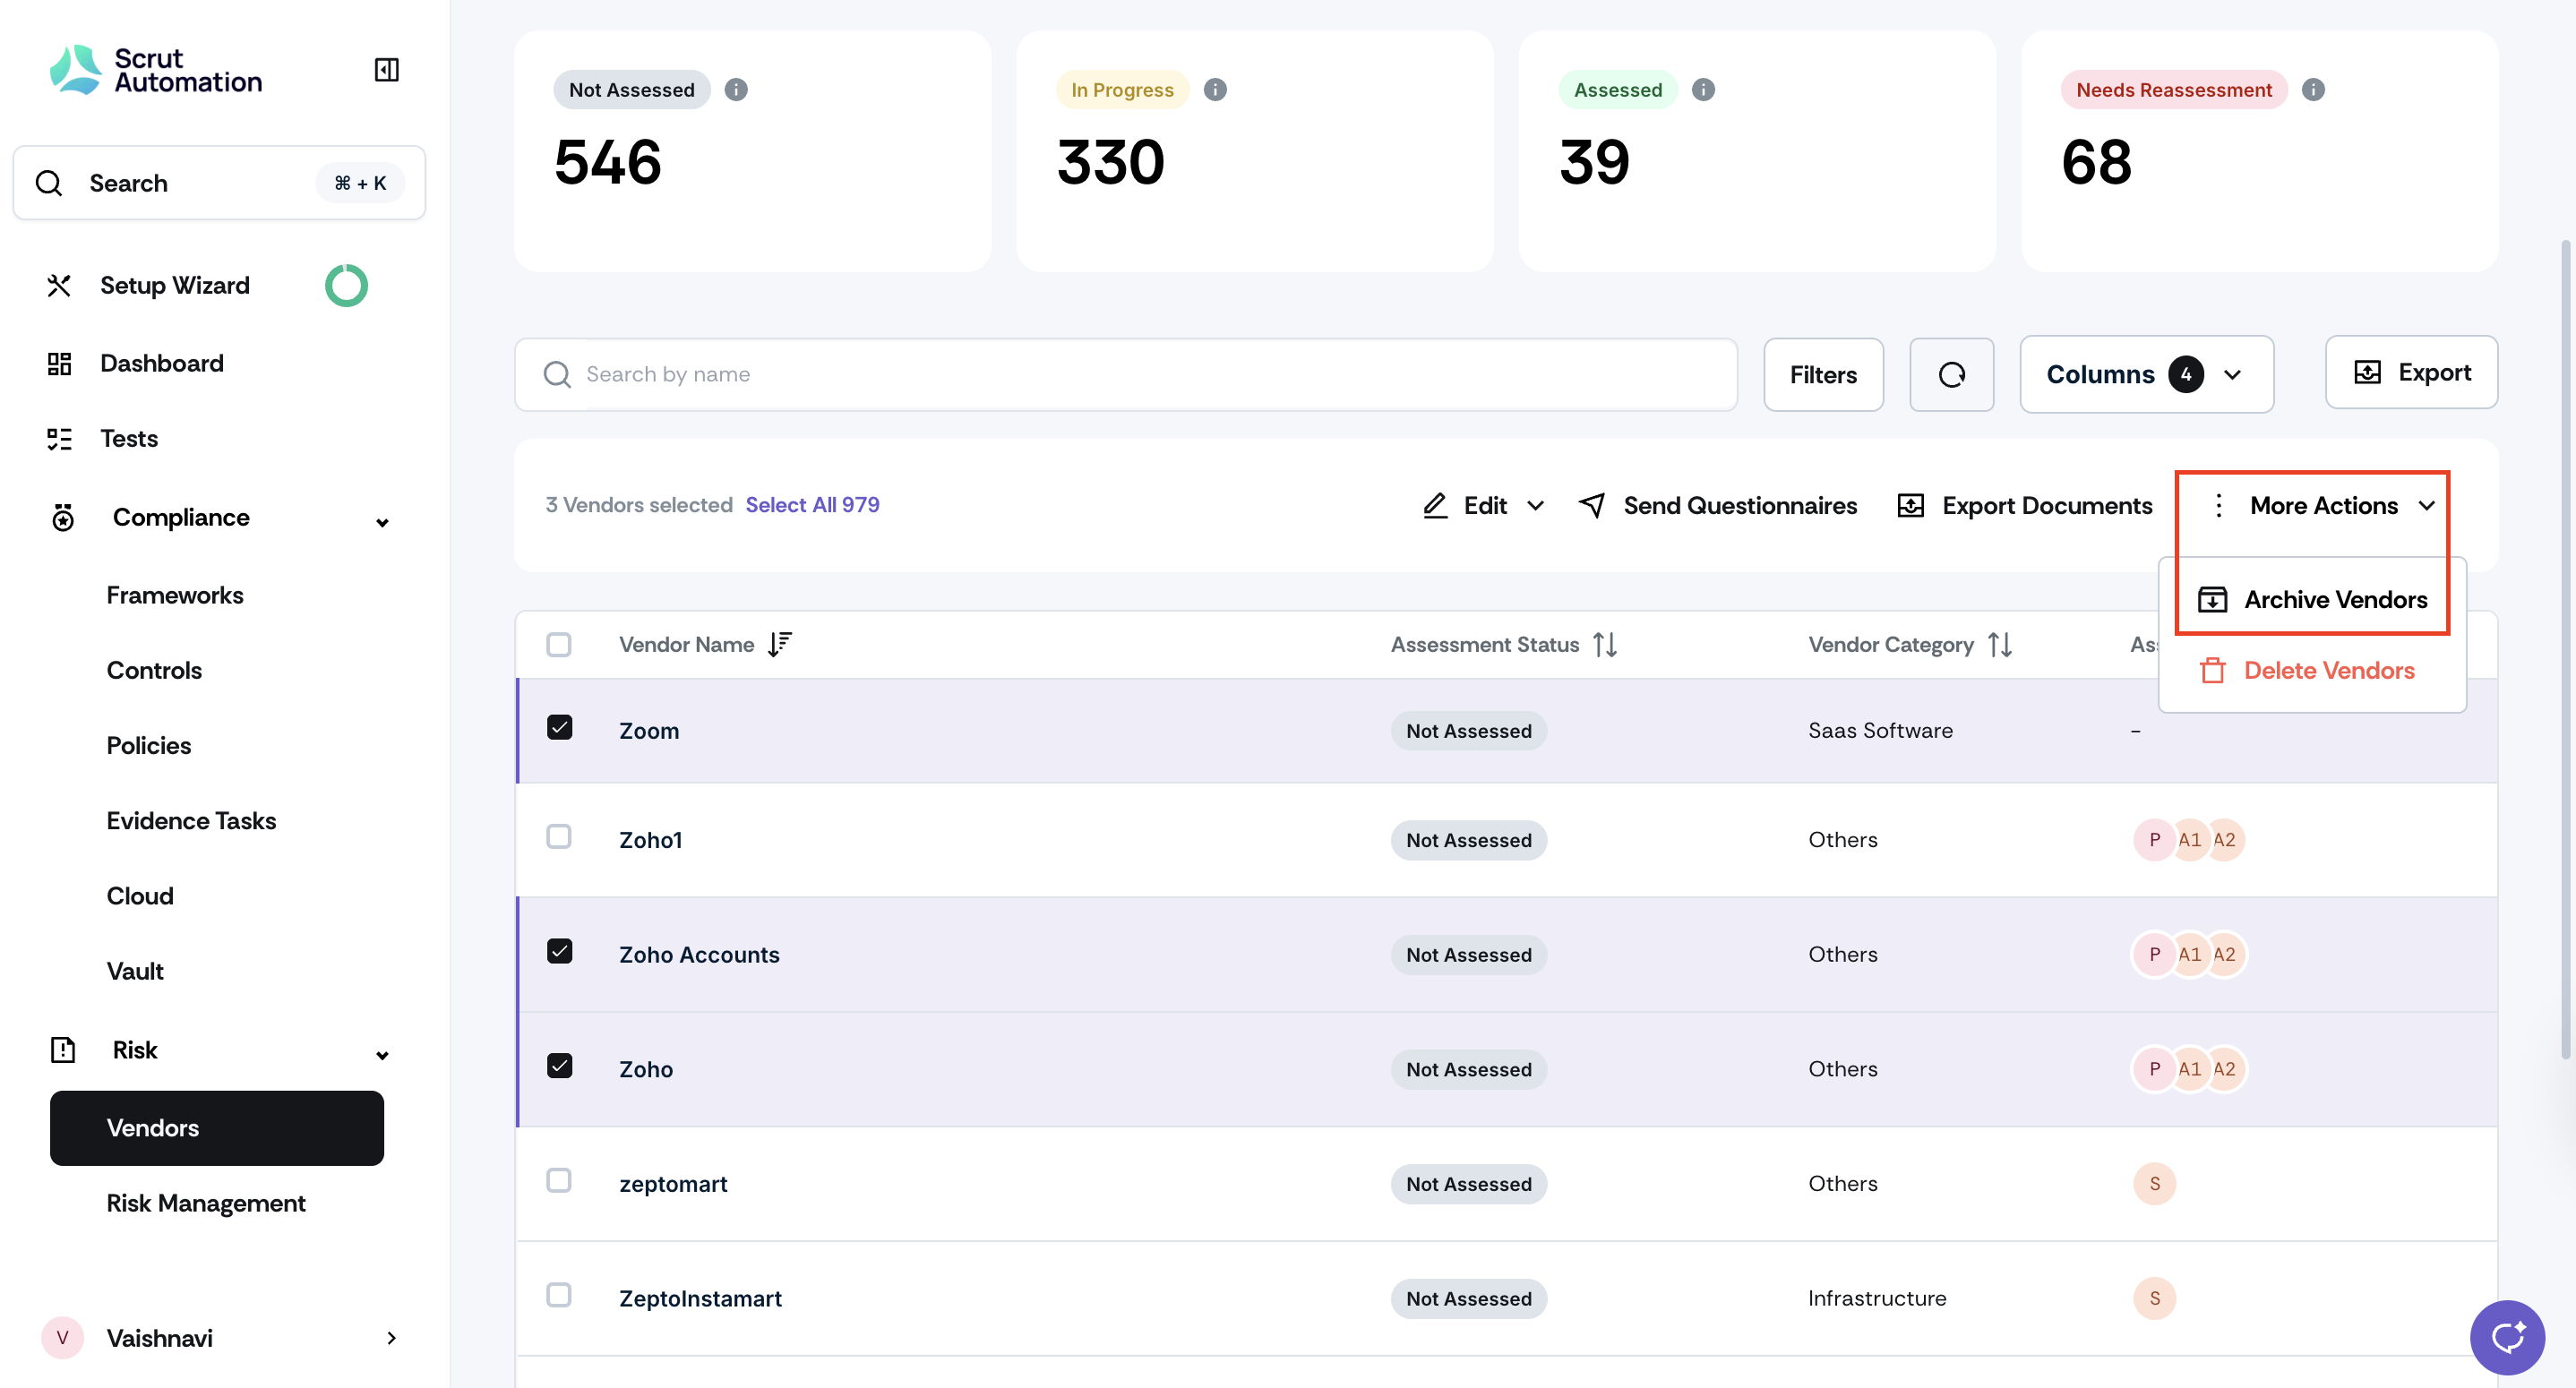Open the Columns dropdown
2576x1388 pixels.
(2146, 374)
